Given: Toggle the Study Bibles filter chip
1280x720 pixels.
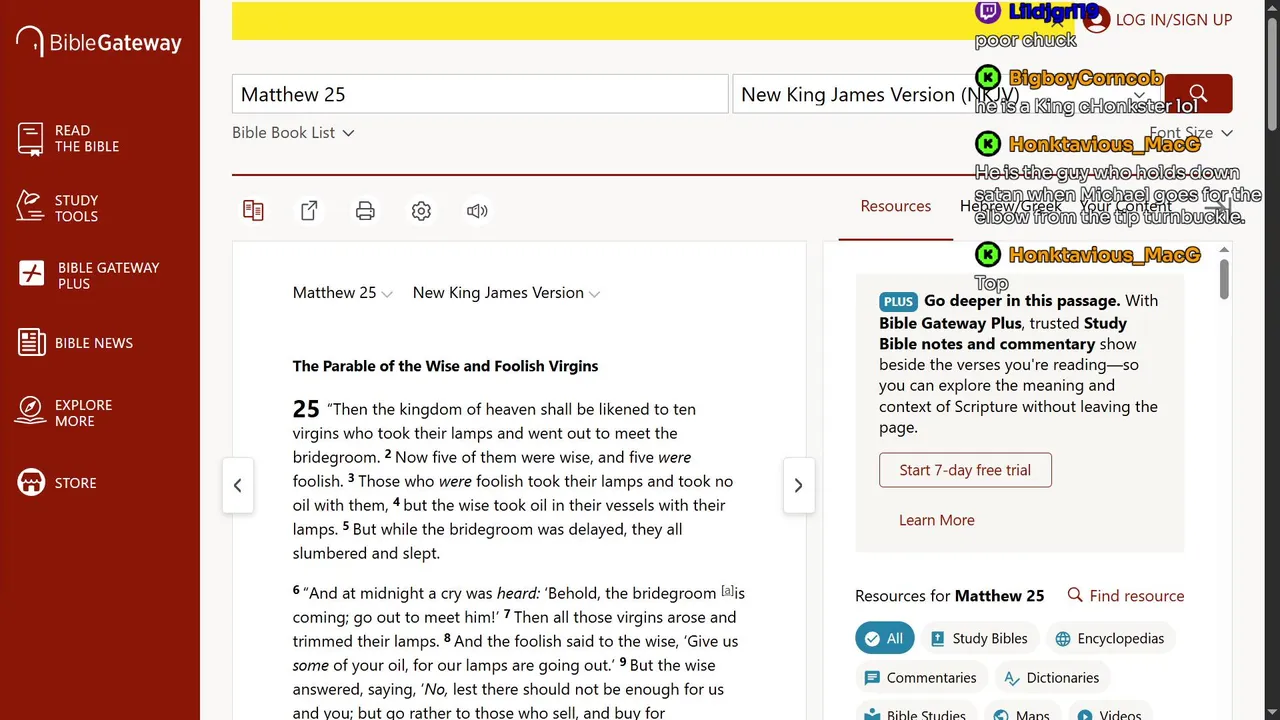Looking at the screenshot, I should point(979,638).
